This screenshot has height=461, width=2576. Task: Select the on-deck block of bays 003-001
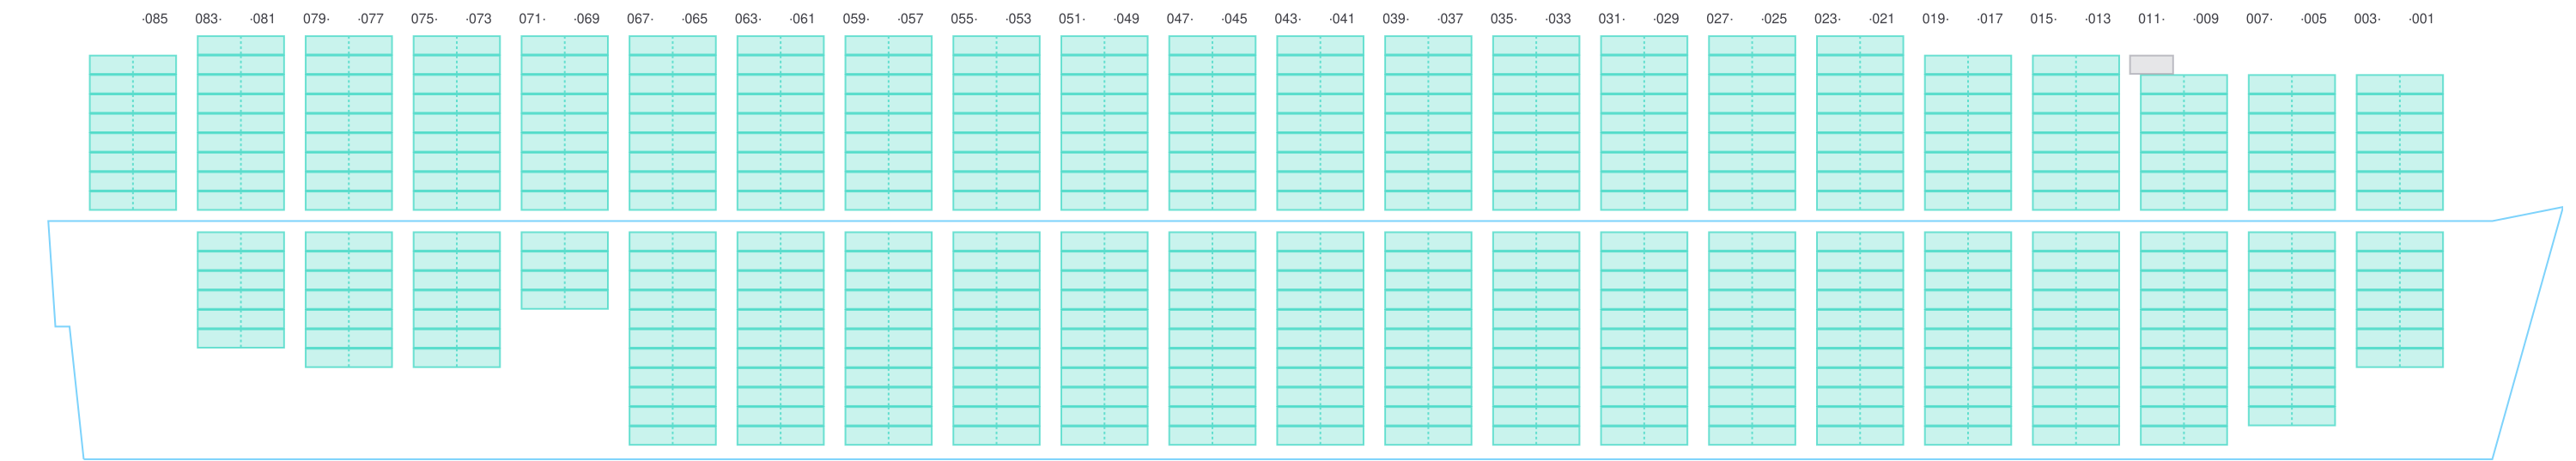tap(2399, 142)
